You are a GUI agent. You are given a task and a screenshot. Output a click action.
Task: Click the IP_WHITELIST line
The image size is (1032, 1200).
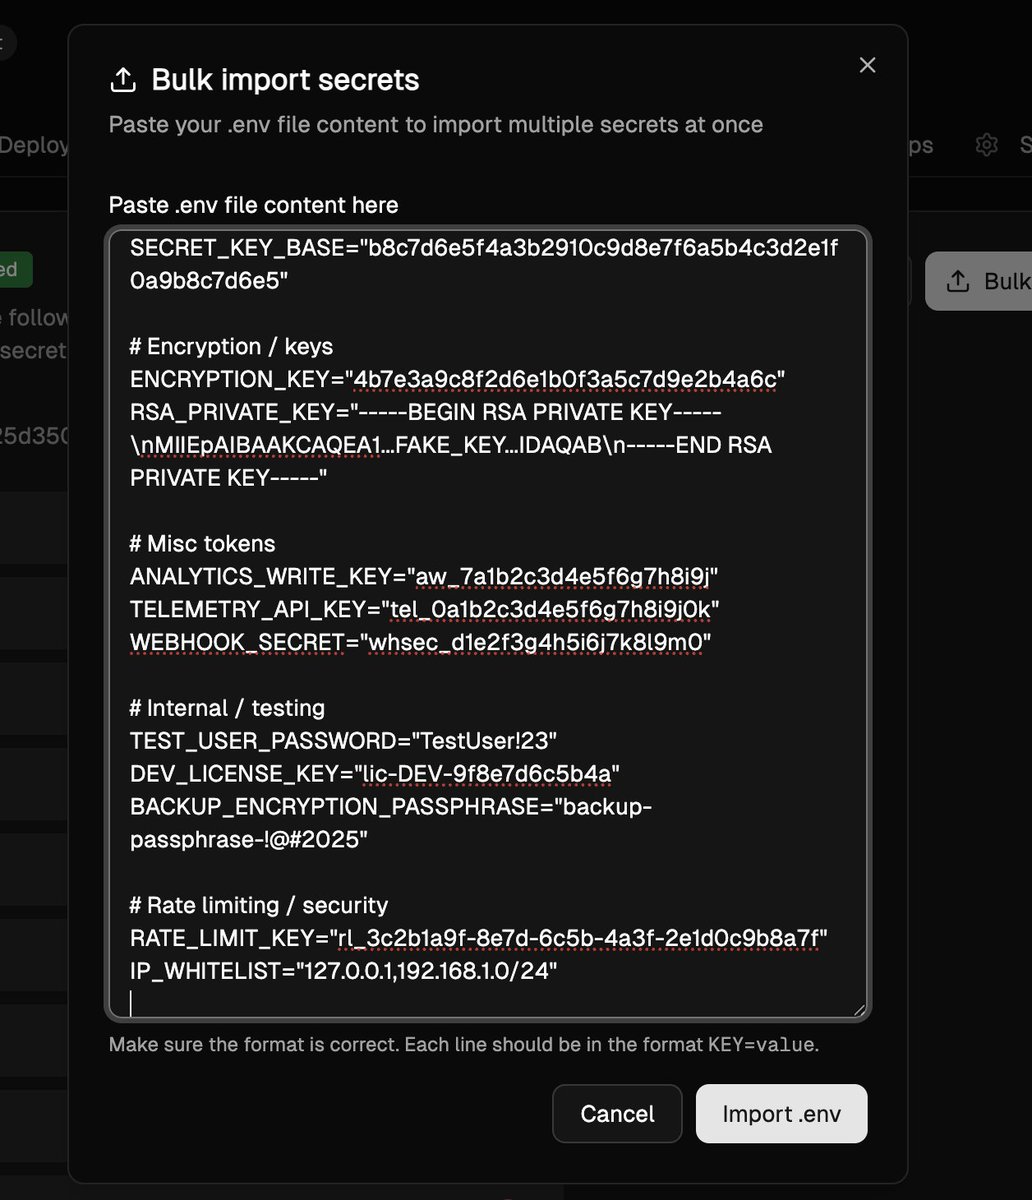coord(343,970)
